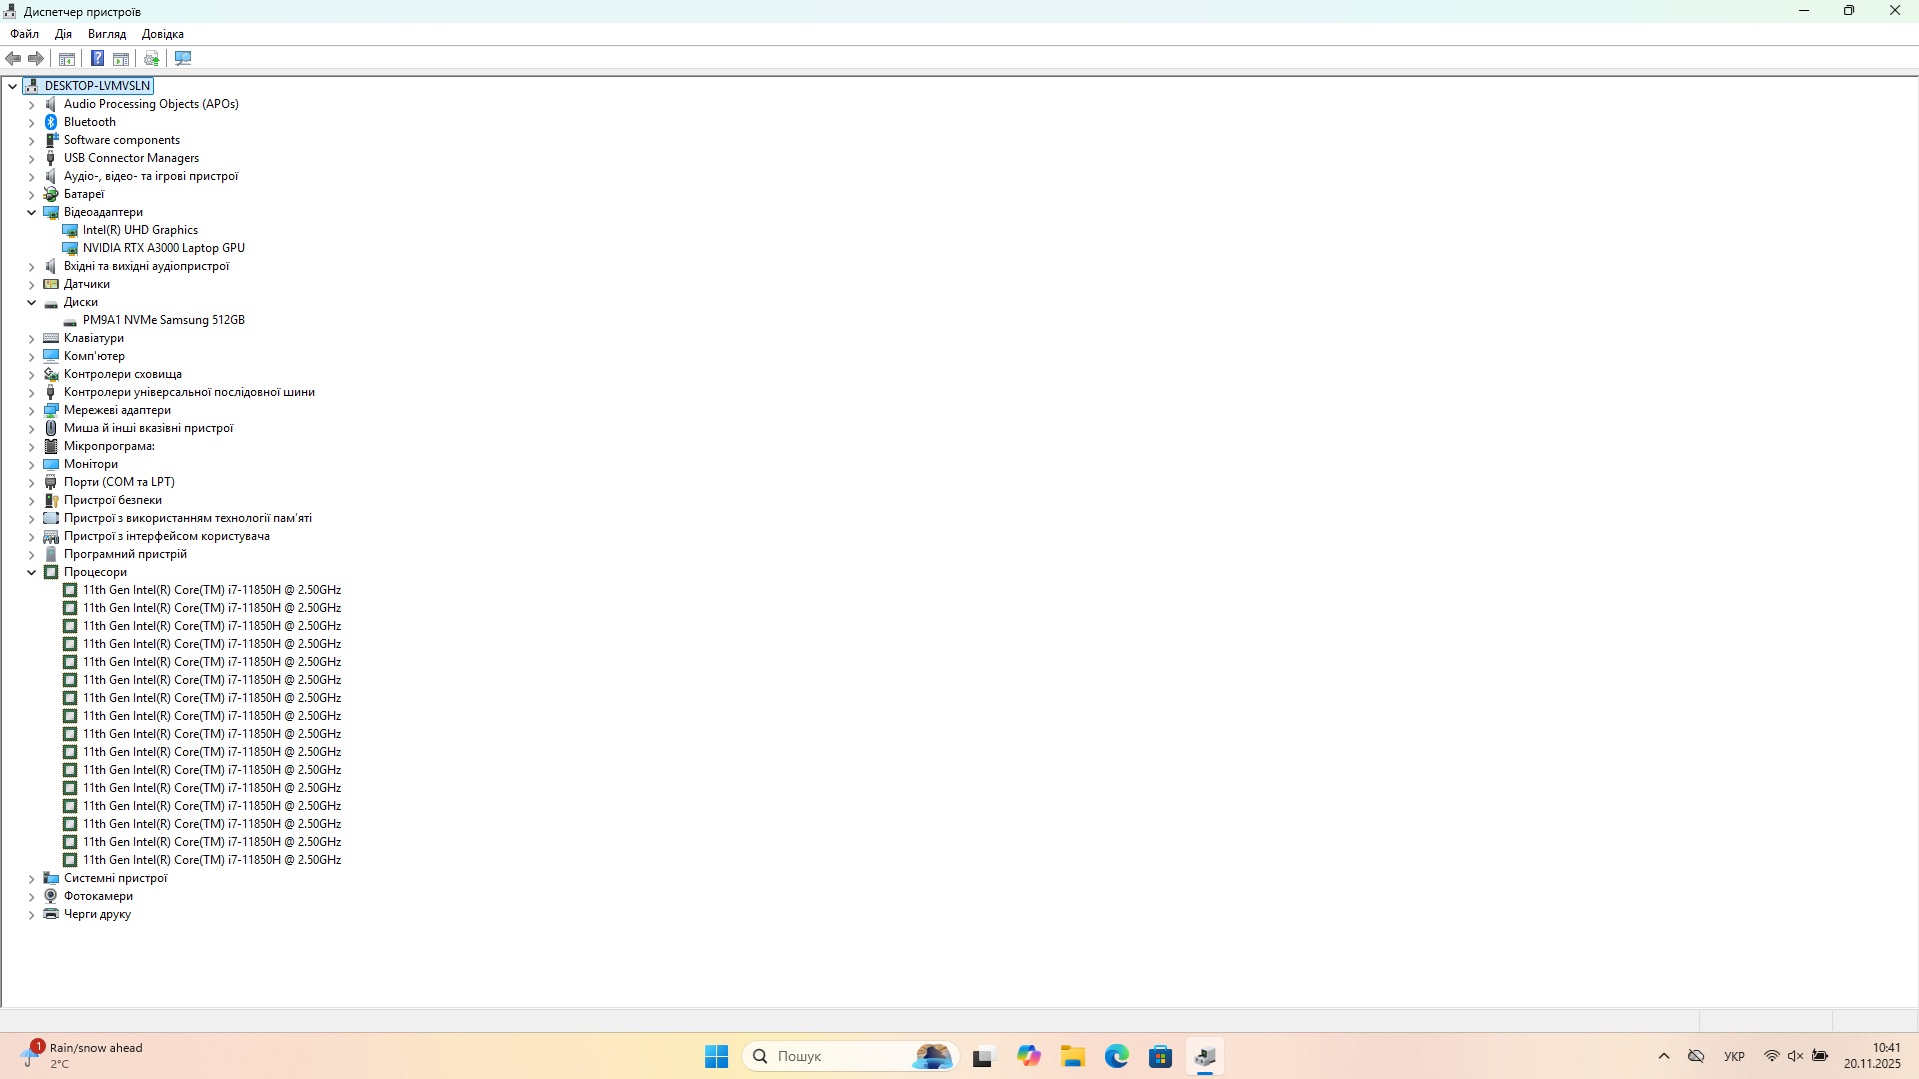Click the update driver toolbar icon
Viewport: 1919px width, 1079px height.
pyautogui.click(x=152, y=58)
